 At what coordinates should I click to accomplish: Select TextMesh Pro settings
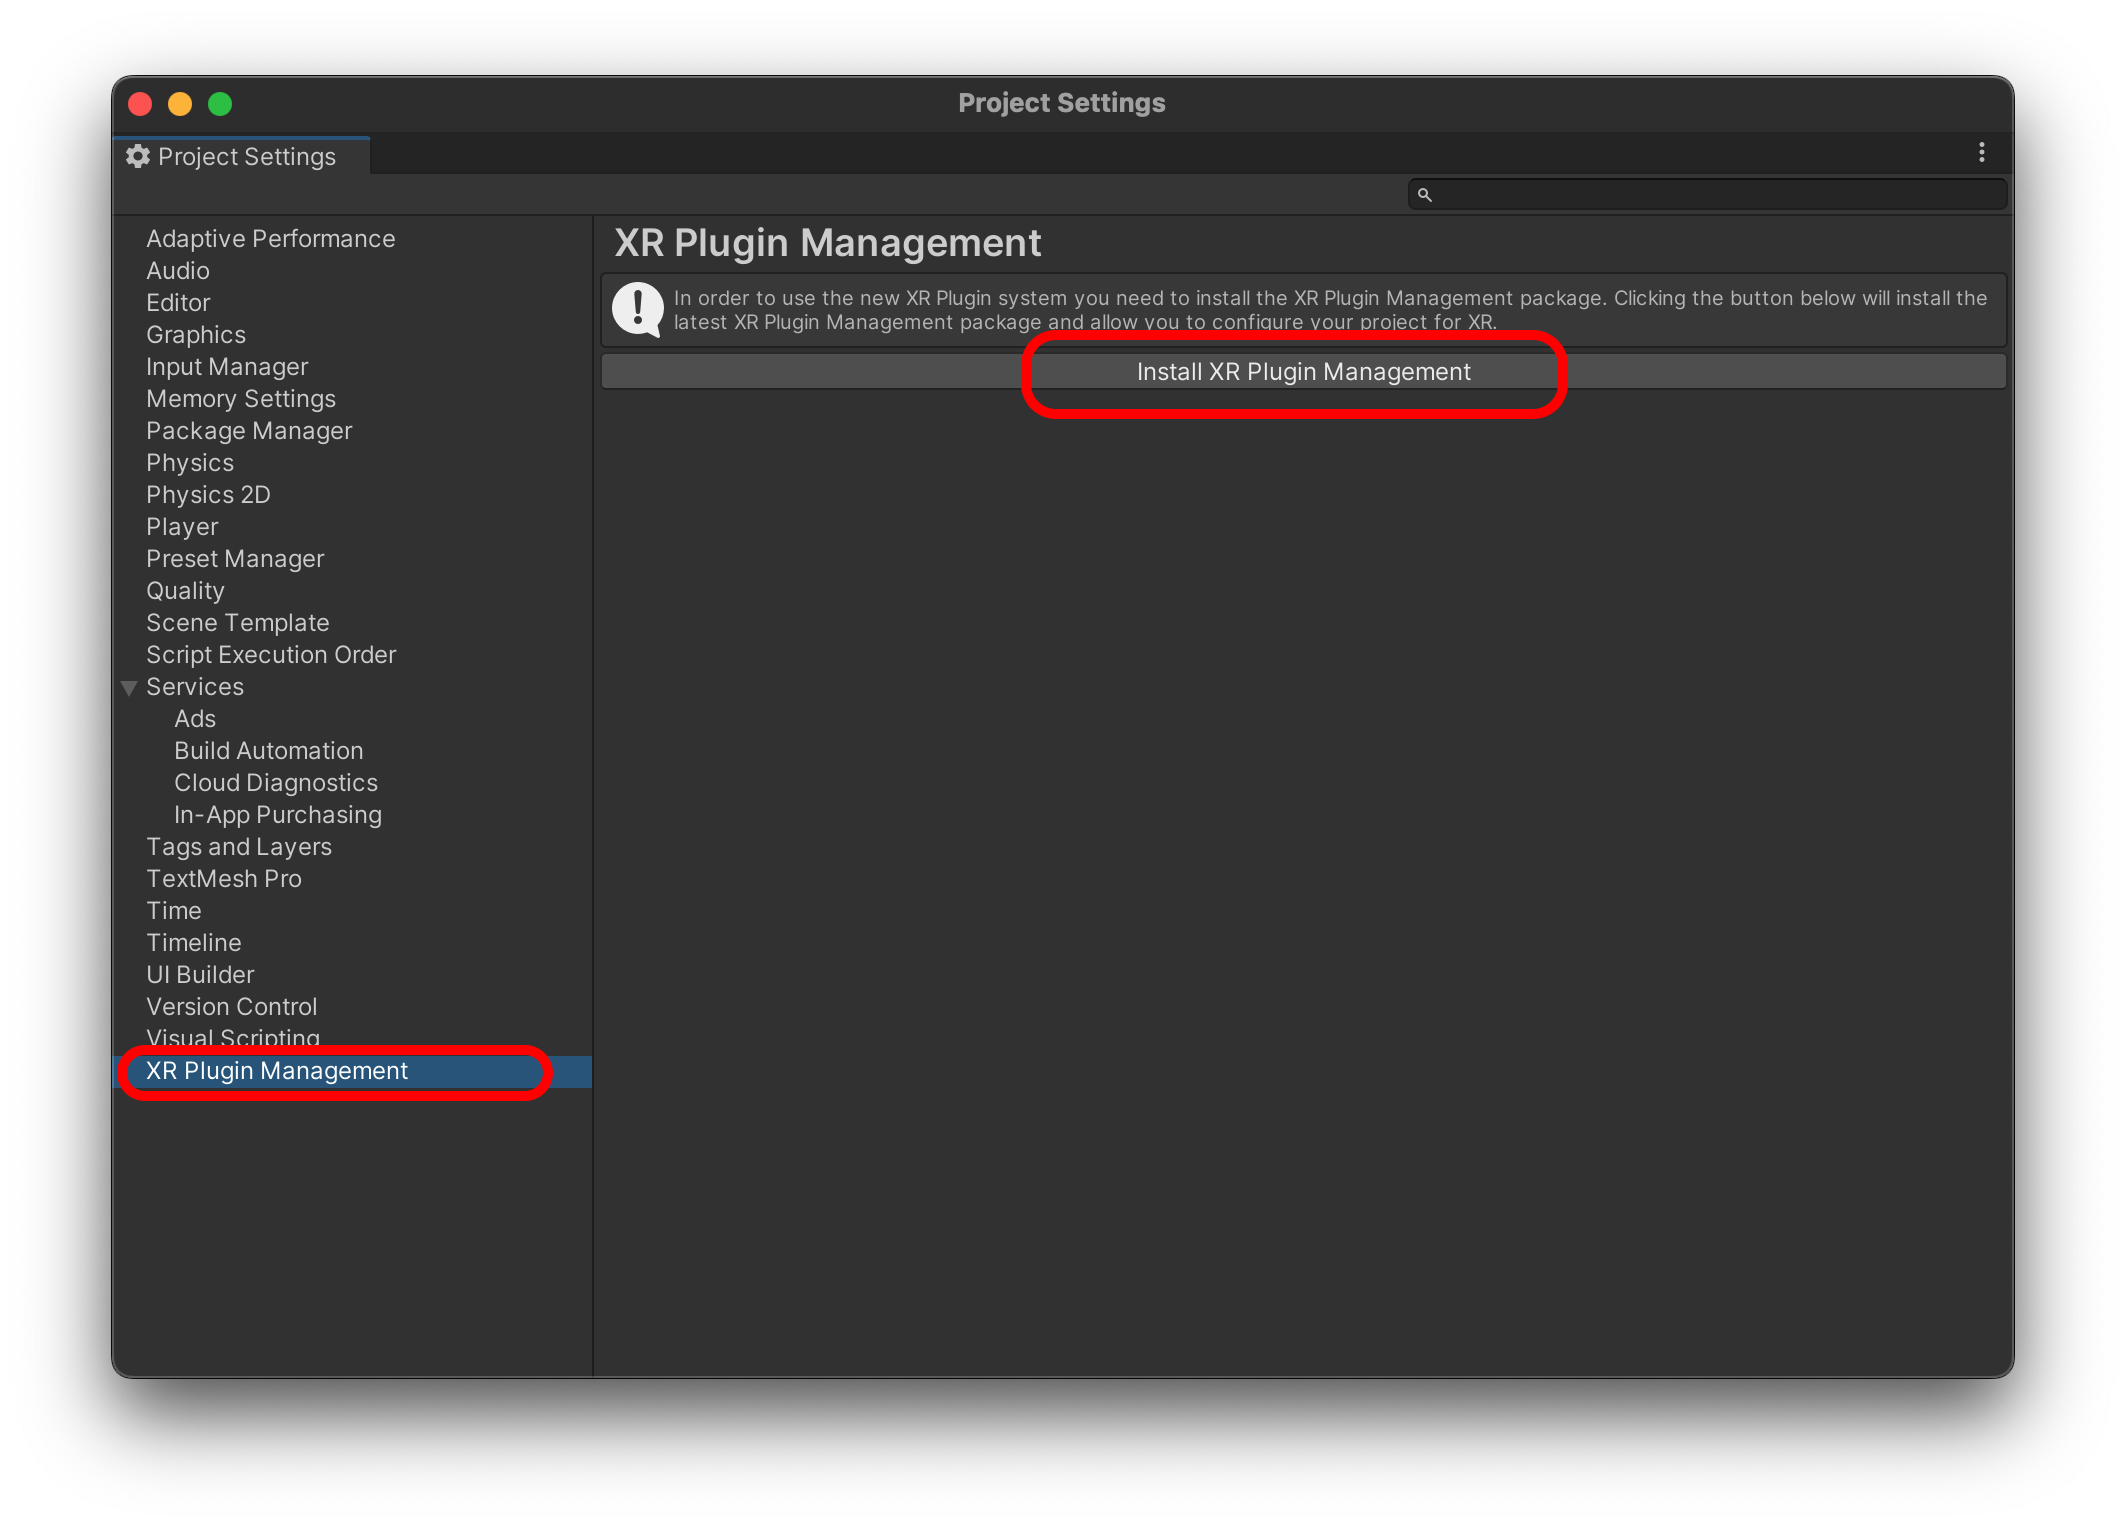coord(224,879)
